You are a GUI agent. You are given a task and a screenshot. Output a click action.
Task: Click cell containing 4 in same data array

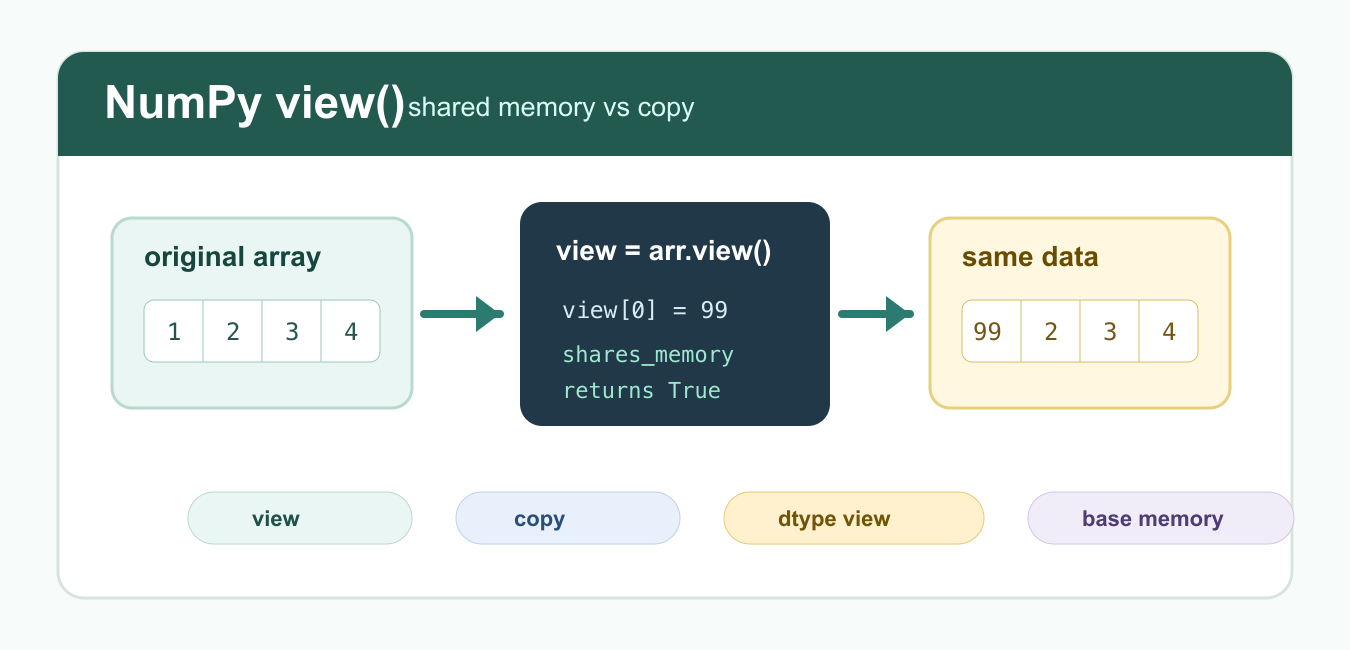[x=1169, y=331]
